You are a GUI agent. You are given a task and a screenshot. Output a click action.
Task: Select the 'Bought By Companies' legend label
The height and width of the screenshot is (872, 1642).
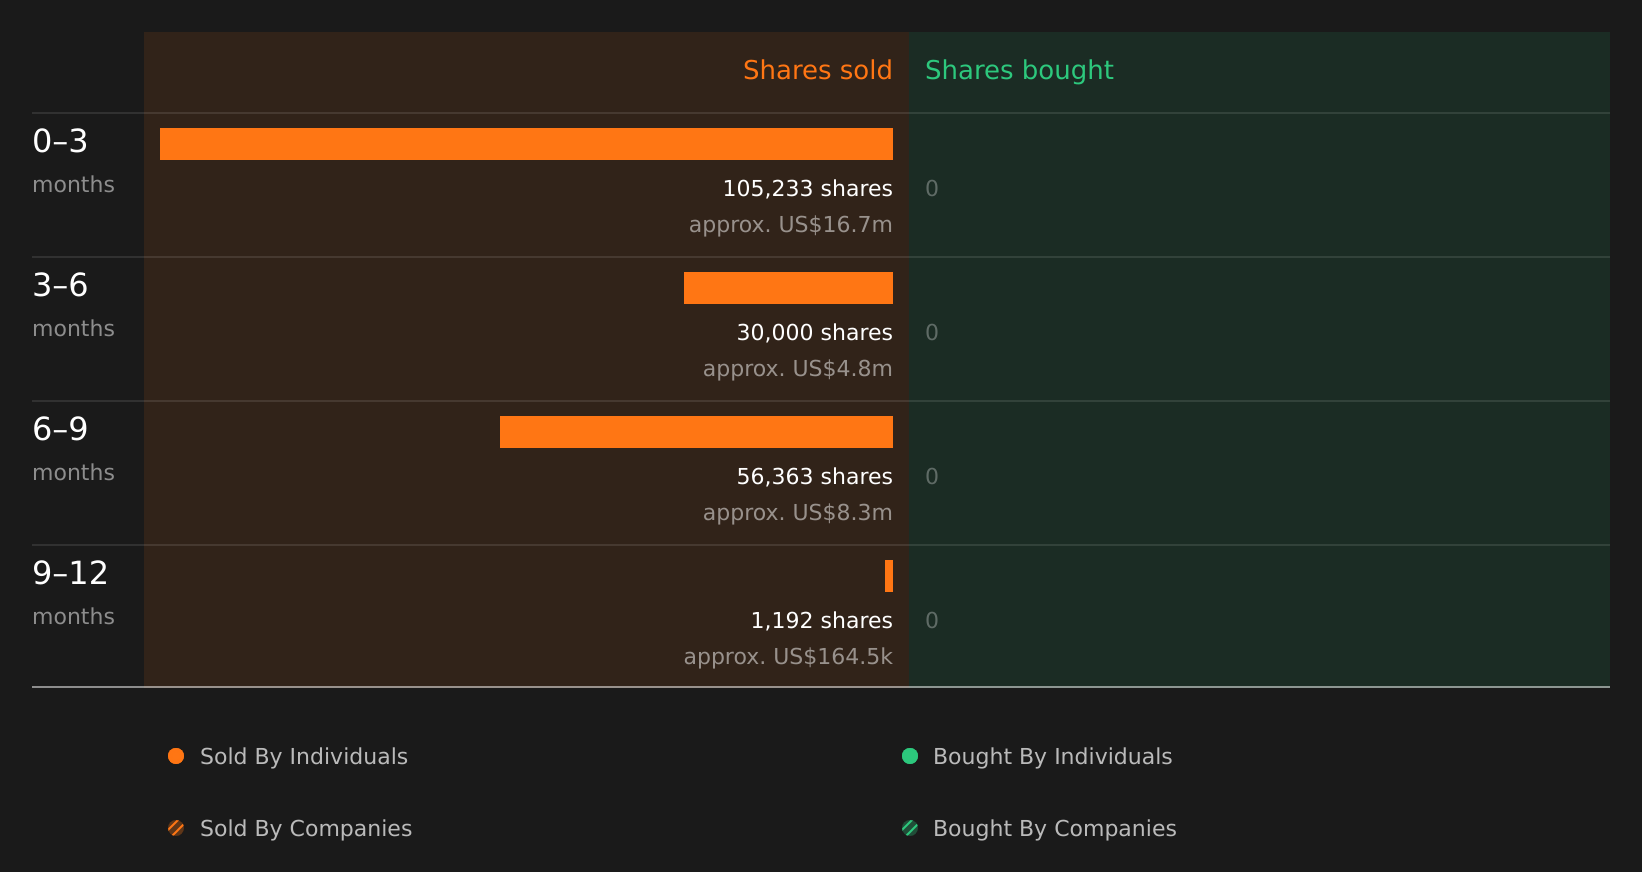click(1054, 829)
